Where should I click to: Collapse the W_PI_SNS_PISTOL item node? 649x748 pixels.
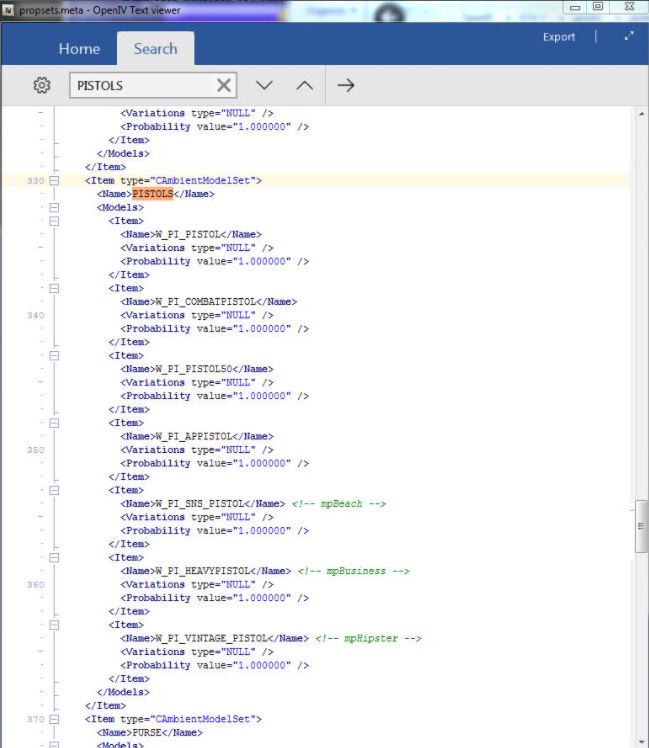pyautogui.click(x=54, y=490)
